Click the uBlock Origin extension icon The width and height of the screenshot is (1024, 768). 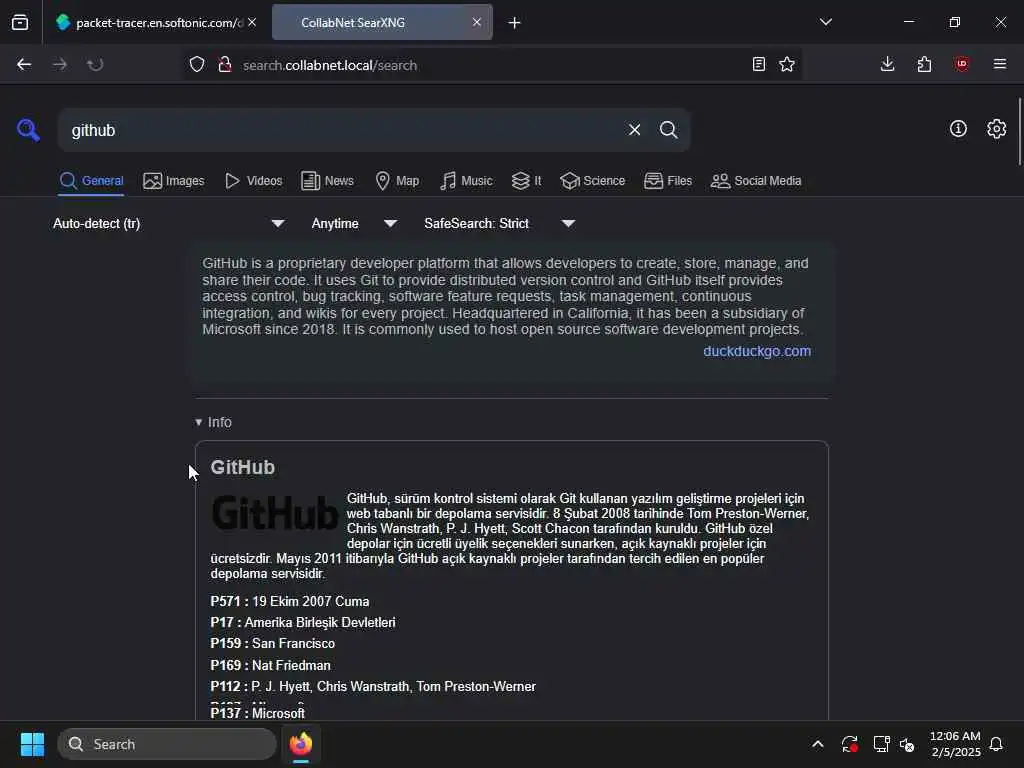pos(961,64)
